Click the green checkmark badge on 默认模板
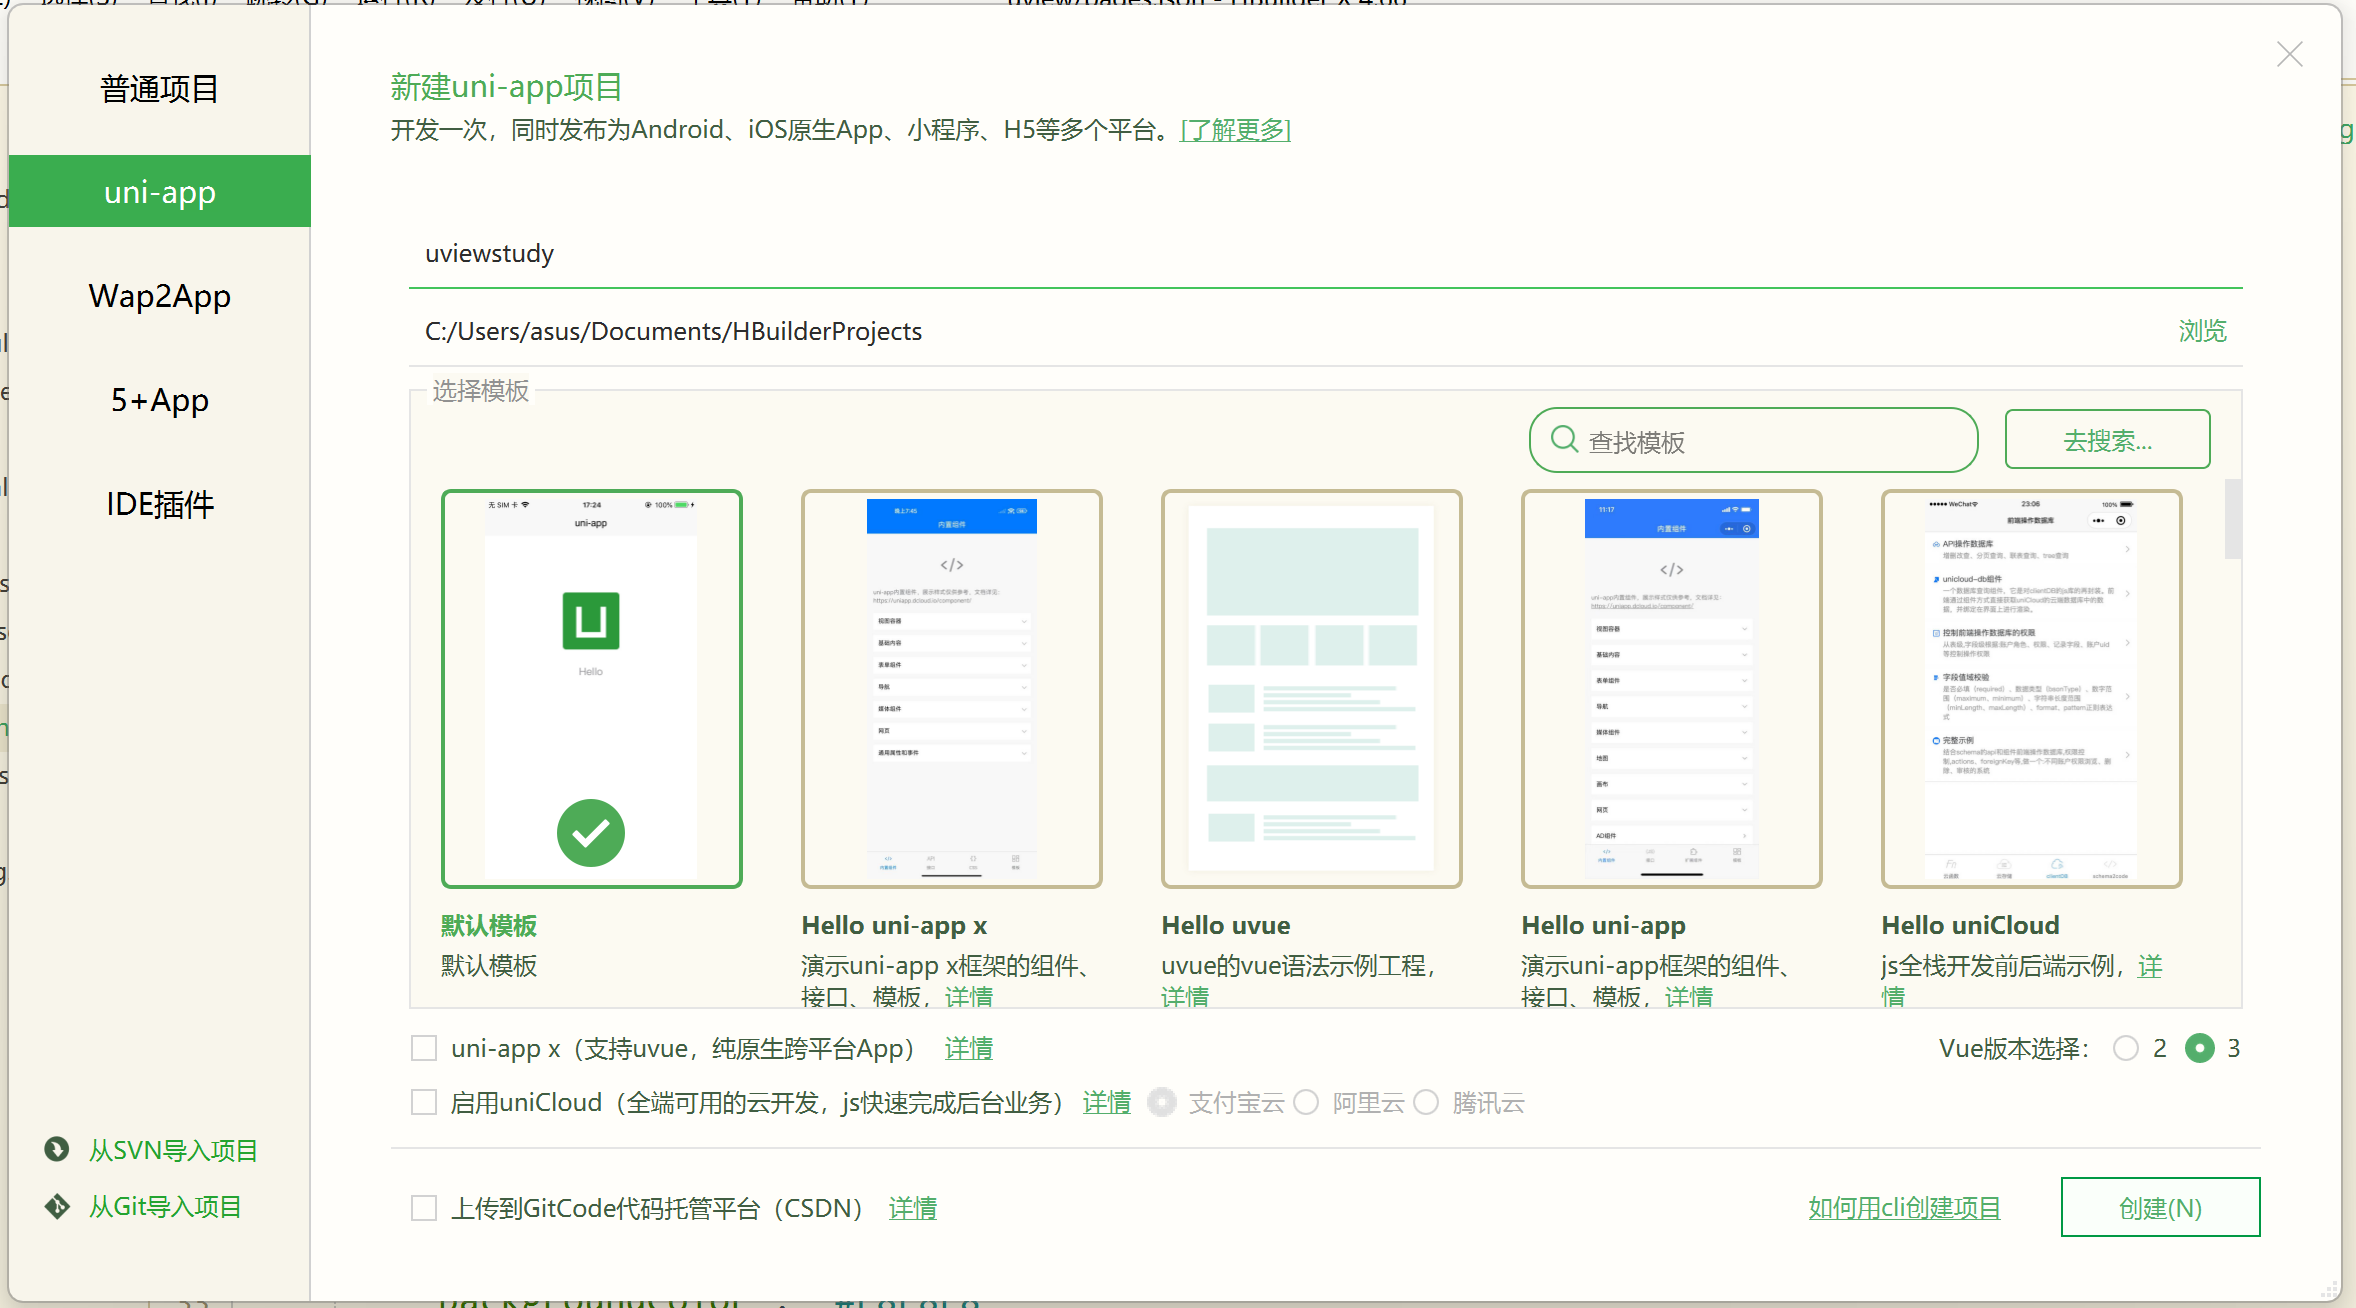Image resolution: width=2356 pixels, height=1308 pixels. (x=591, y=832)
